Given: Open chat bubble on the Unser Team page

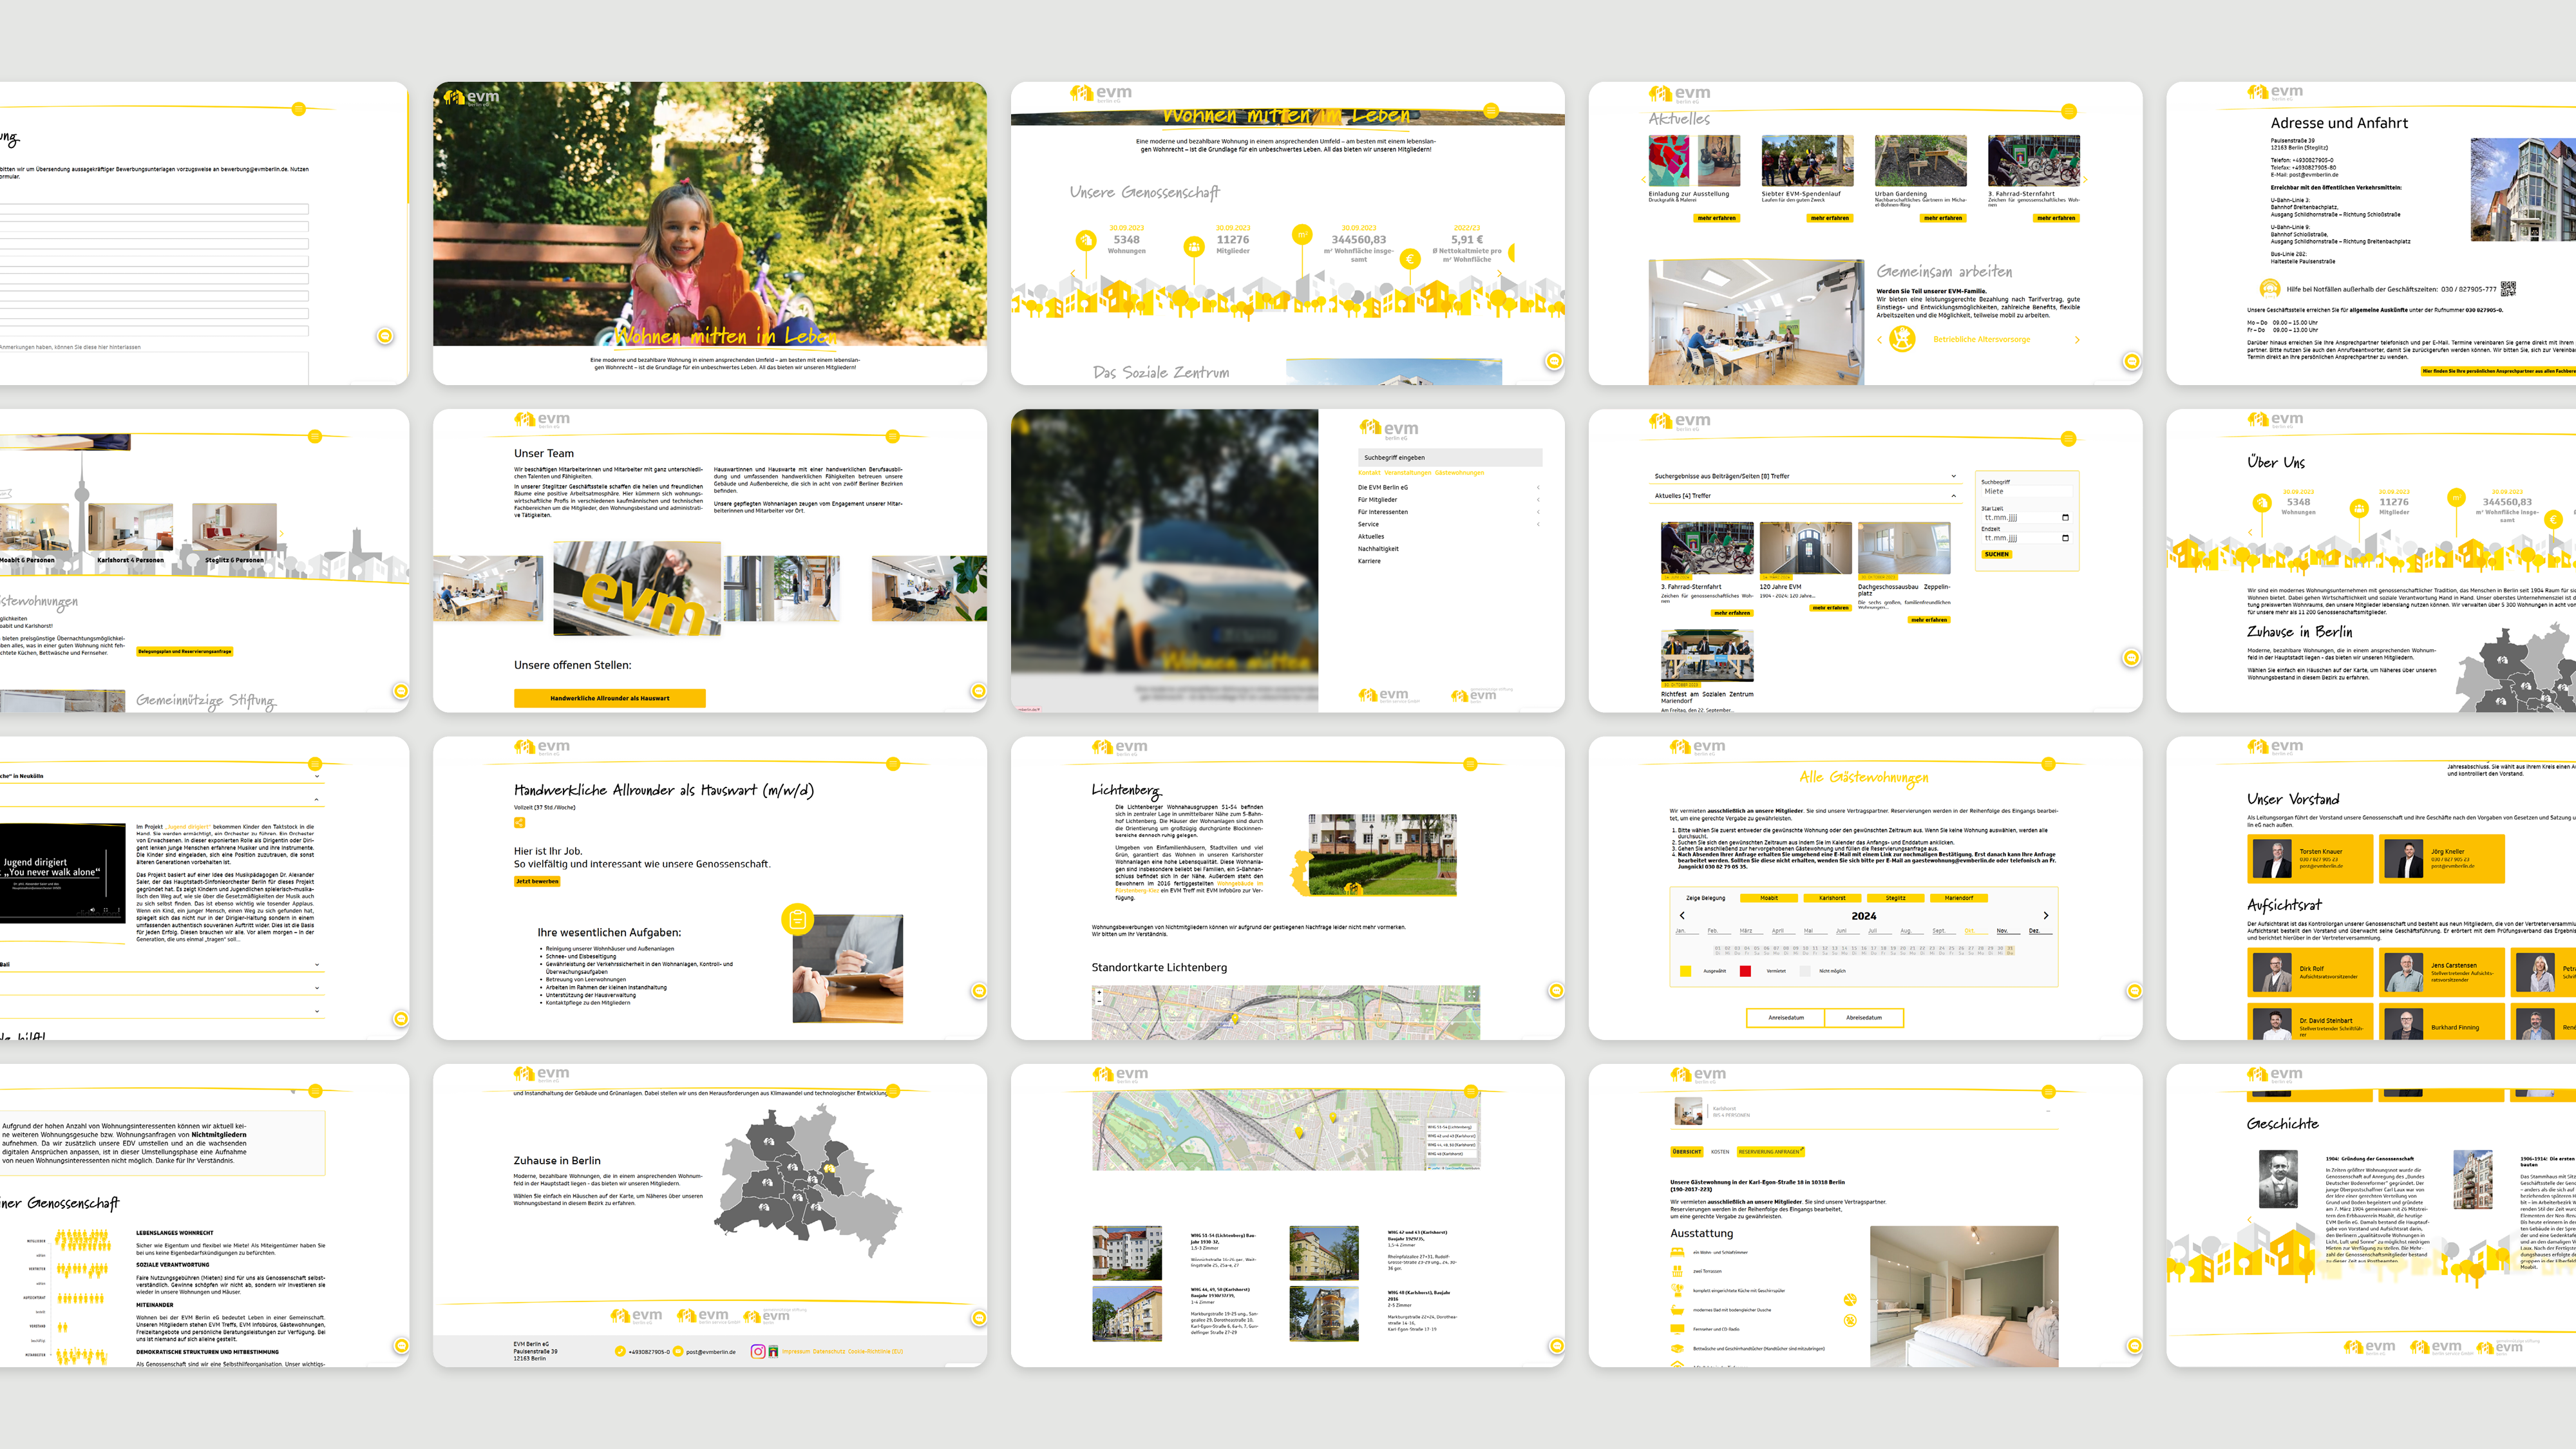Looking at the screenshot, I should click(979, 691).
